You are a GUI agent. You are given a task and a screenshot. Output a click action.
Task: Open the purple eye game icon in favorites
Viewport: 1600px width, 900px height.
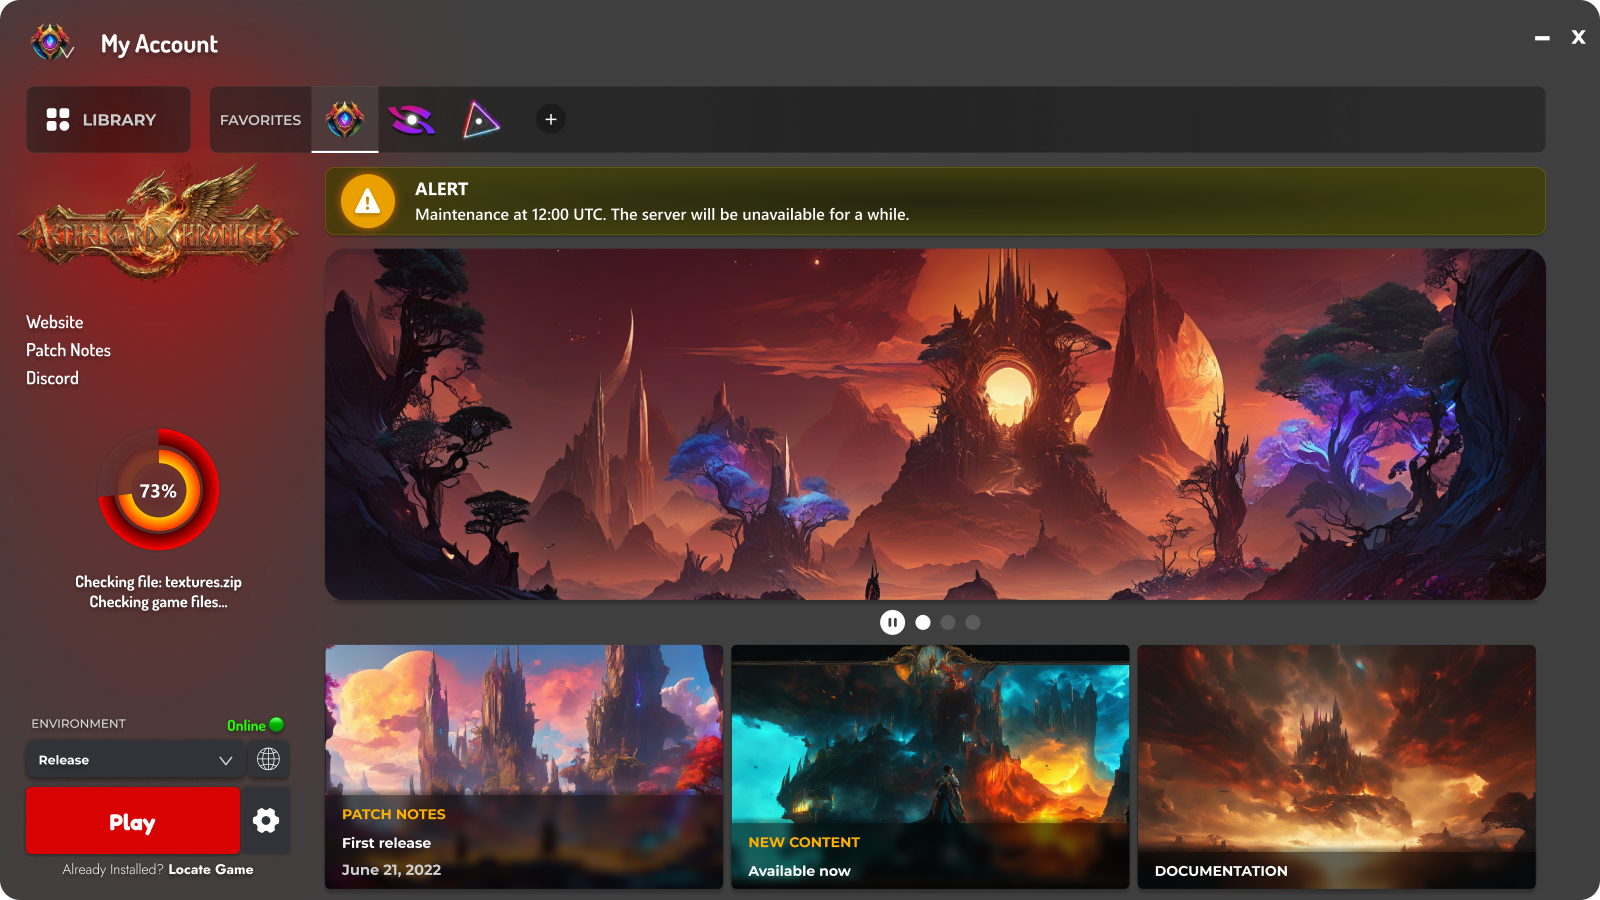413,119
